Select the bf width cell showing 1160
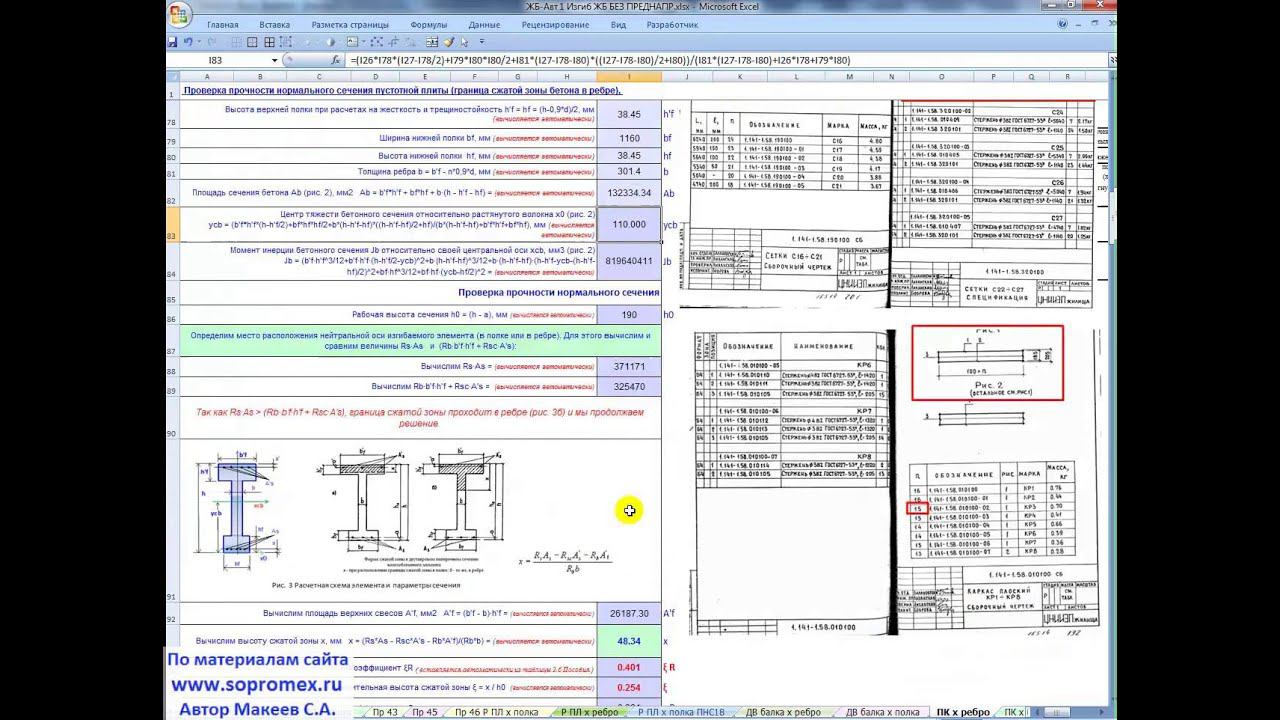Viewport: 1280px width, 720px height. pyautogui.click(x=629, y=138)
